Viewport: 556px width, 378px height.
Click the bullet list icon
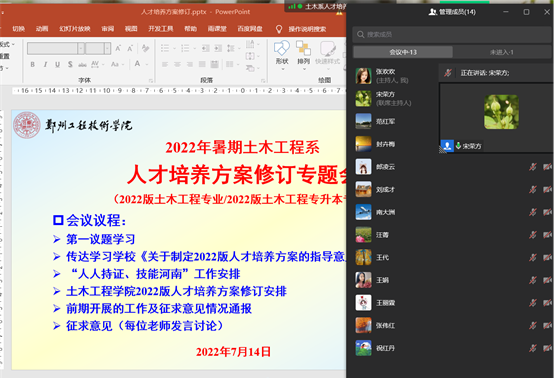pyautogui.click(x=165, y=48)
